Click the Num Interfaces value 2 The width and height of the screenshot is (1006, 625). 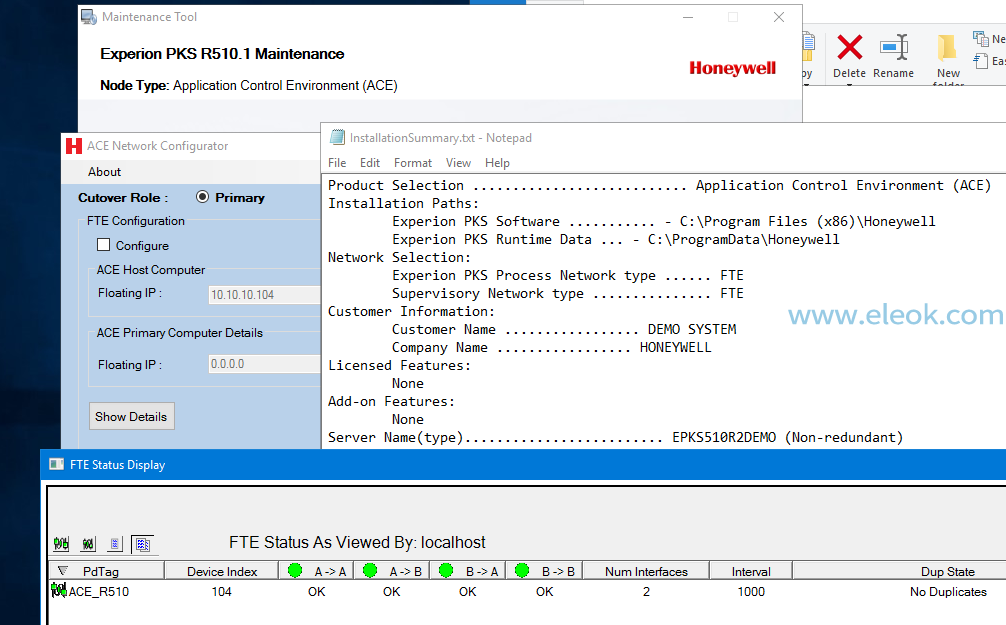tap(646, 592)
